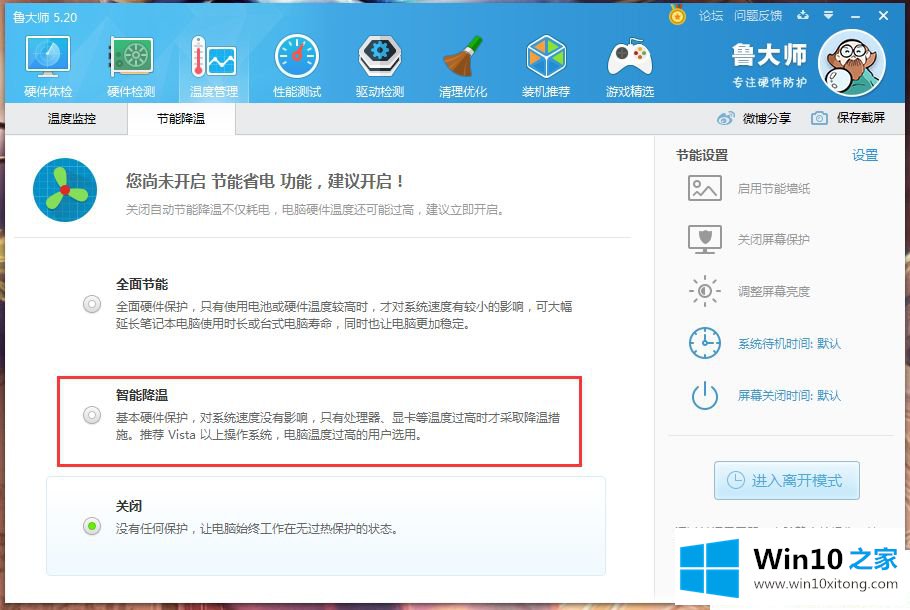Click the 启用节能墙纸 picture icon

(705, 188)
